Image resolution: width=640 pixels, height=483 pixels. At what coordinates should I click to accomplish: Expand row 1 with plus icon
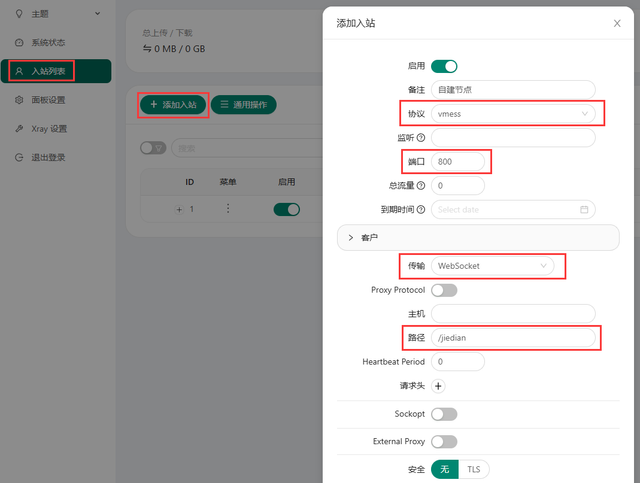pyautogui.click(x=179, y=209)
